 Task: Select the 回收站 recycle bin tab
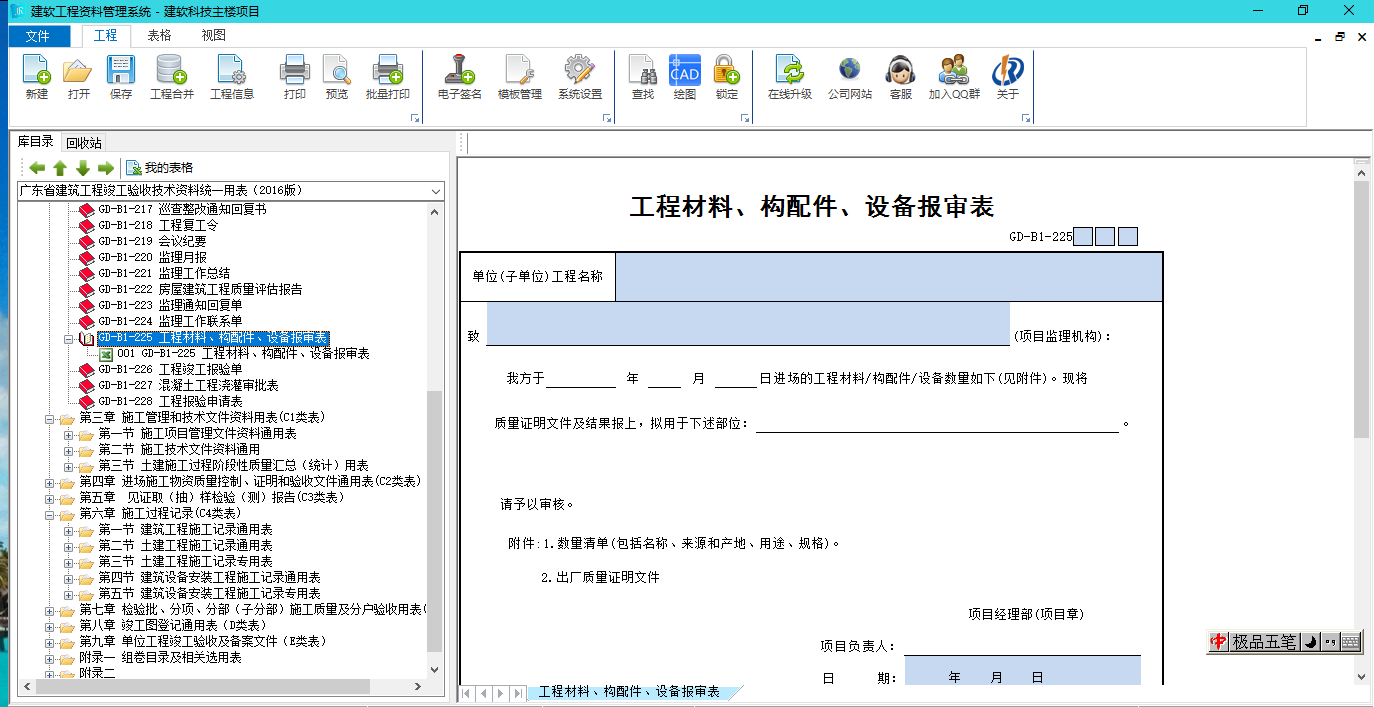(x=84, y=143)
